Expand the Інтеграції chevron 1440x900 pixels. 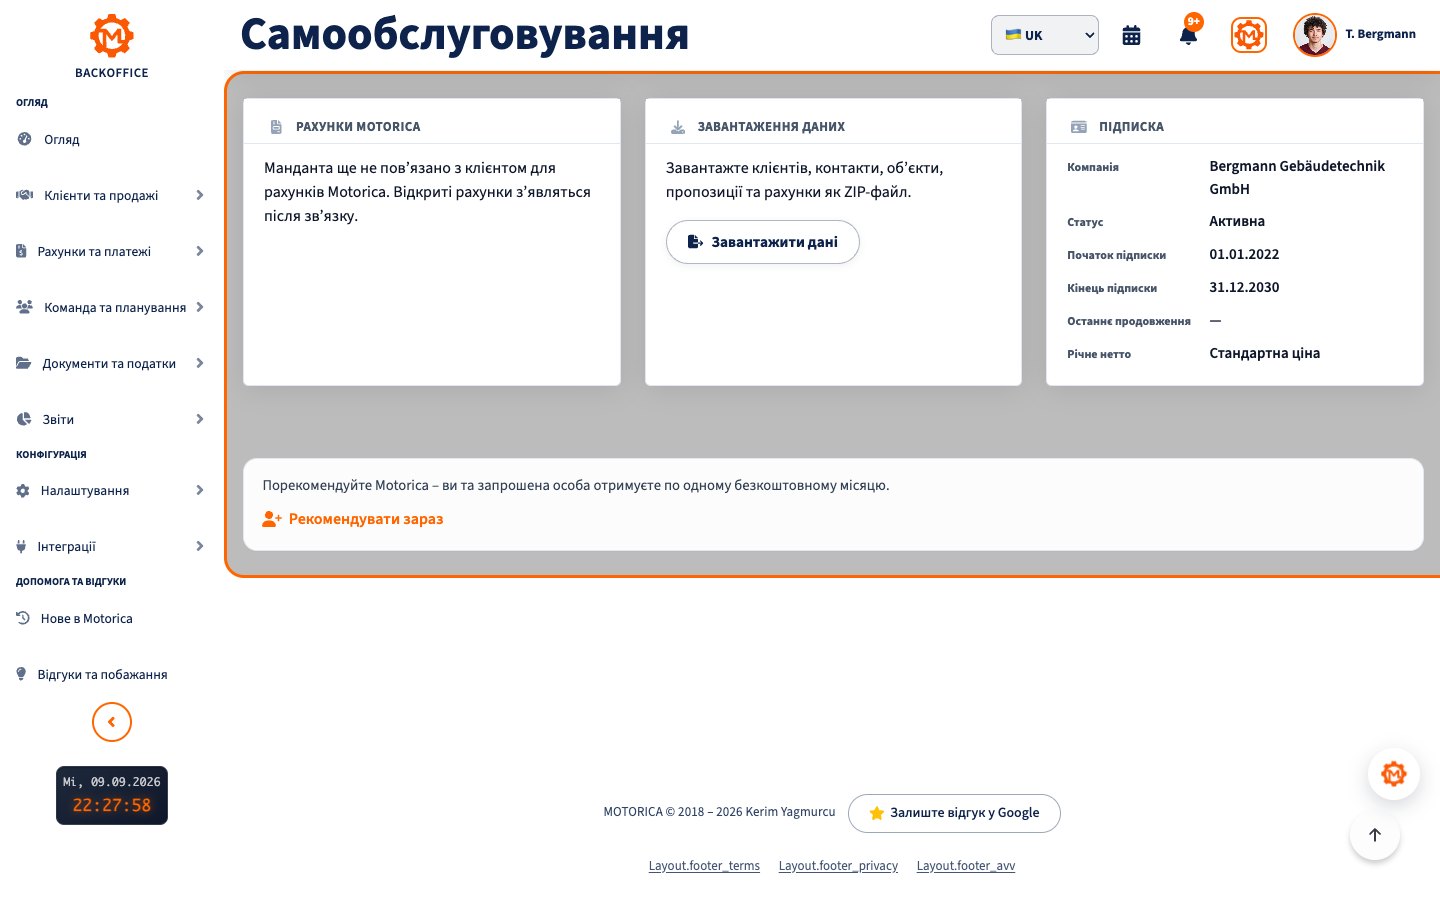pos(199,546)
